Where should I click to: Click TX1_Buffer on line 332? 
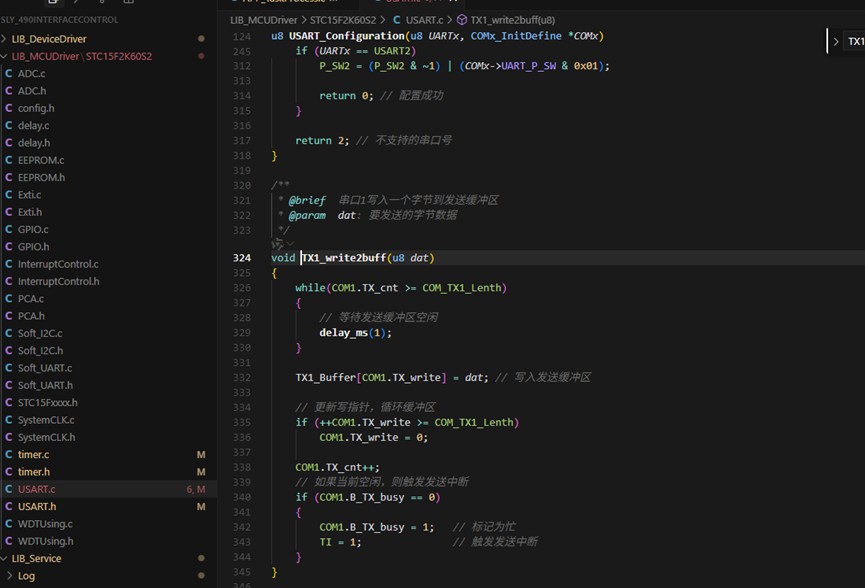pos(325,377)
